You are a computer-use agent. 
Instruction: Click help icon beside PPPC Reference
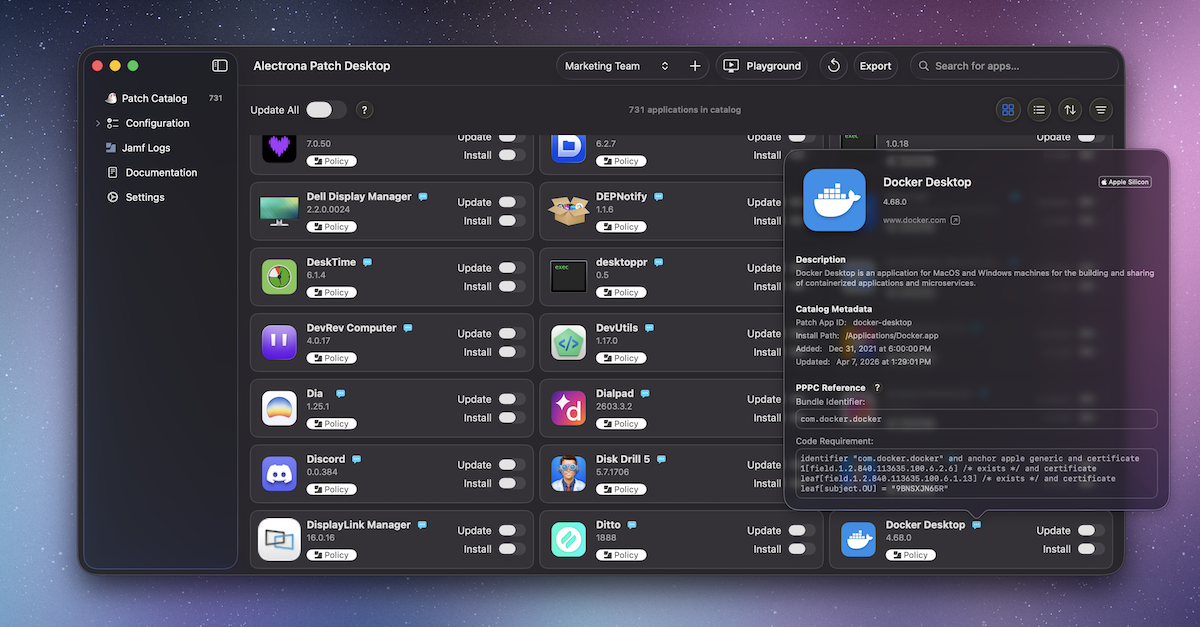tap(877, 387)
